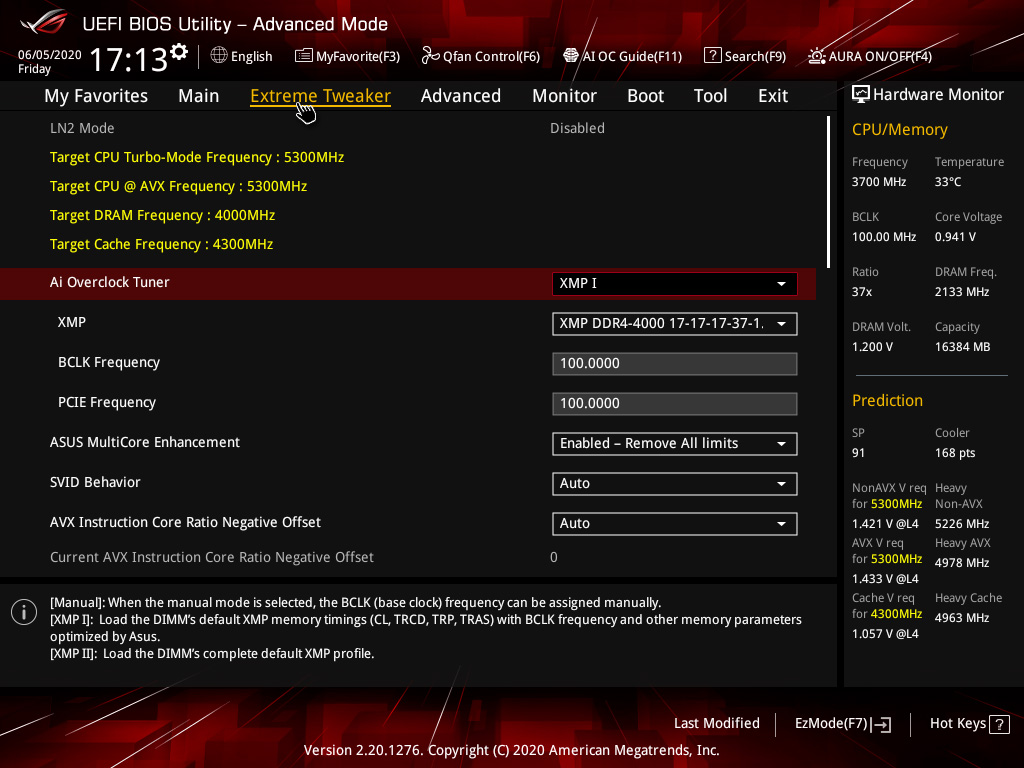The width and height of the screenshot is (1024, 768).
Task: Click Target DRAM Frequency : 4000MHz text
Action: [x=162, y=216]
